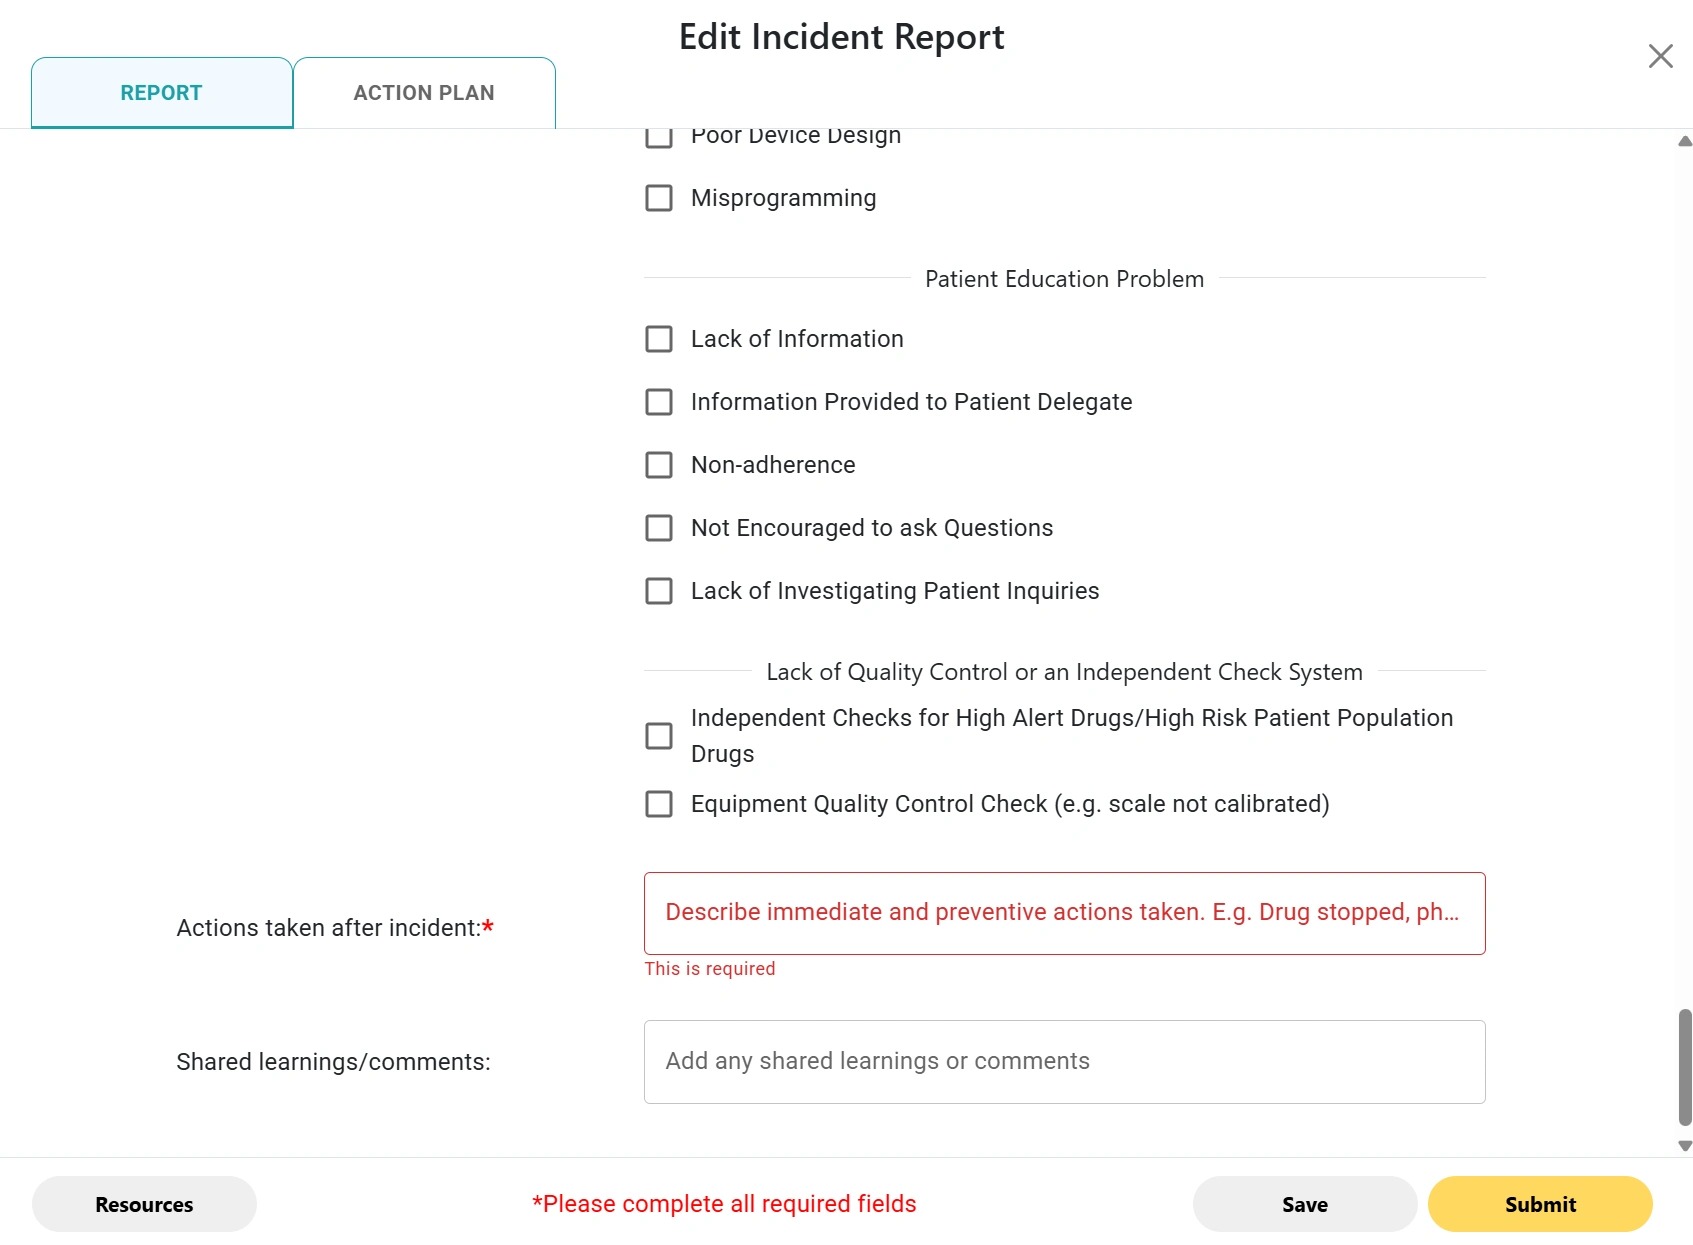Image resolution: width=1693 pixels, height=1245 pixels.
Task: Click the vertical scrollbar thumb
Action: pos(1684,1067)
